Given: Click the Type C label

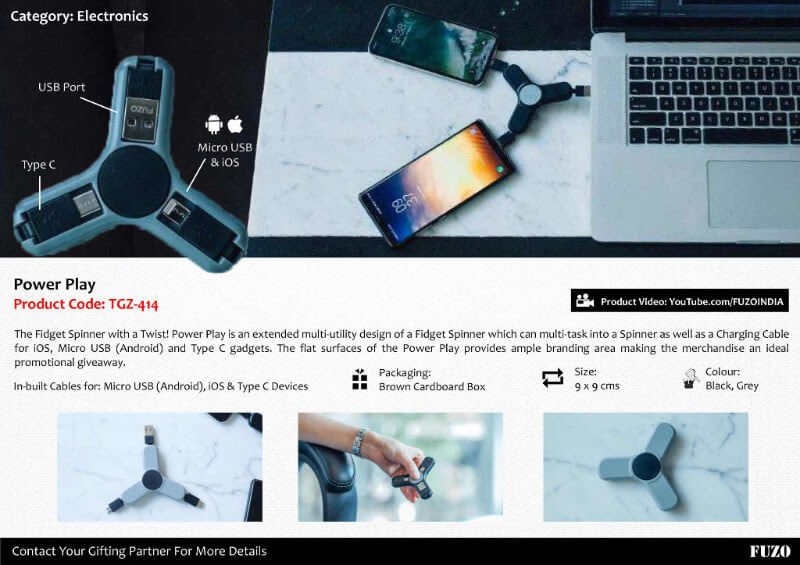Looking at the screenshot, I should pyautogui.click(x=38, y=165).
